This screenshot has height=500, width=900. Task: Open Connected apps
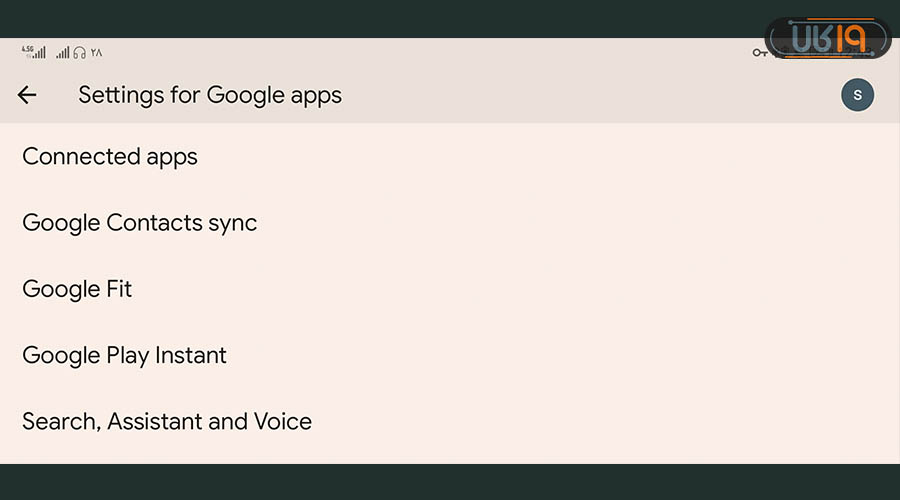pos(110,157)
